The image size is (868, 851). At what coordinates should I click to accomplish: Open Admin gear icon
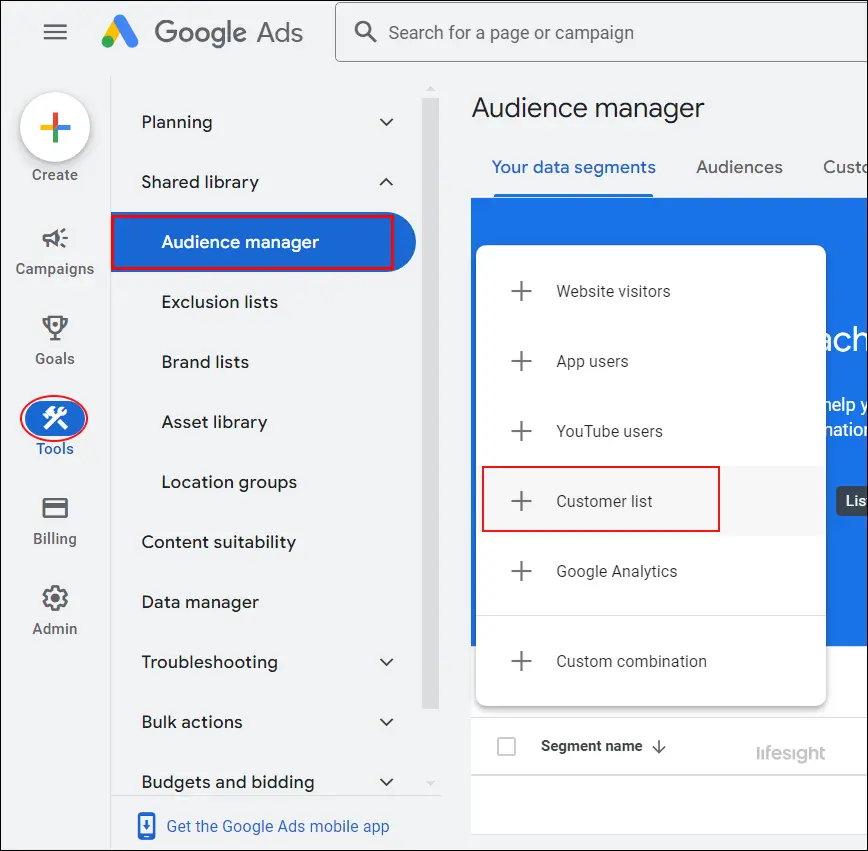55,598
